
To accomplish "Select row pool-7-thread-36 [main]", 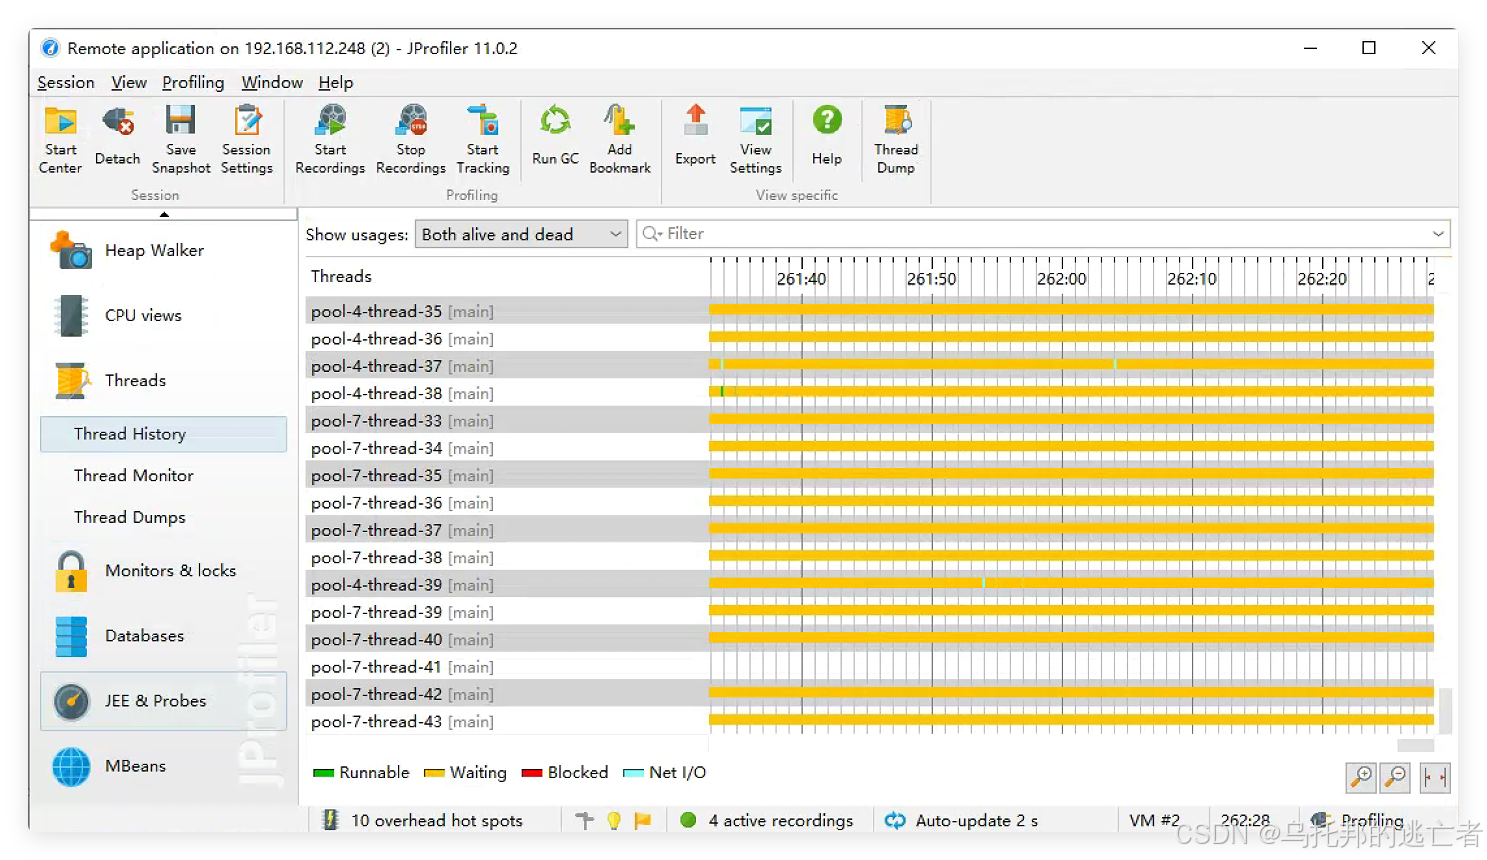I will tap(869, 503).
